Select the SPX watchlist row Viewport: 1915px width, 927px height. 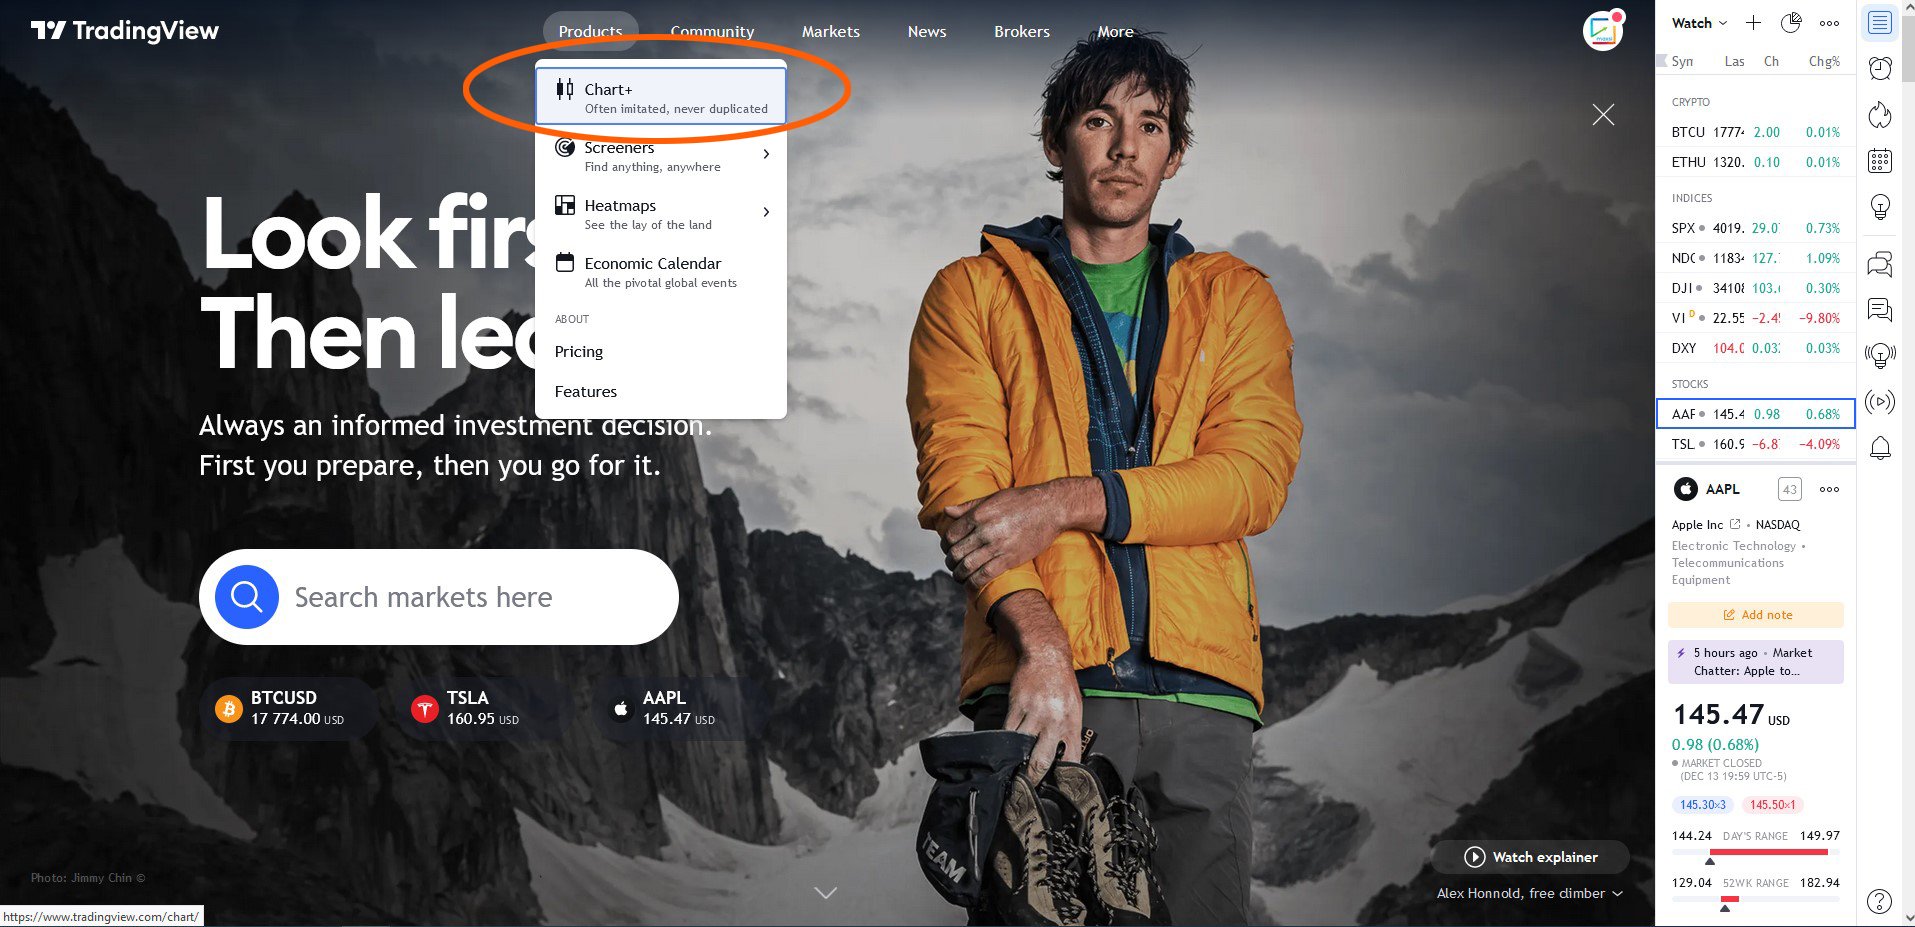point(1756,228)
